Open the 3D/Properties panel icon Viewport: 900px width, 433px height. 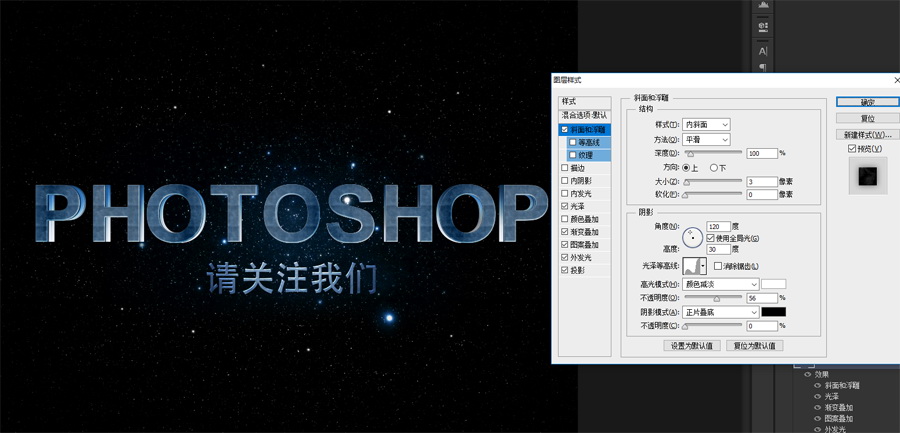coord(762,26)
